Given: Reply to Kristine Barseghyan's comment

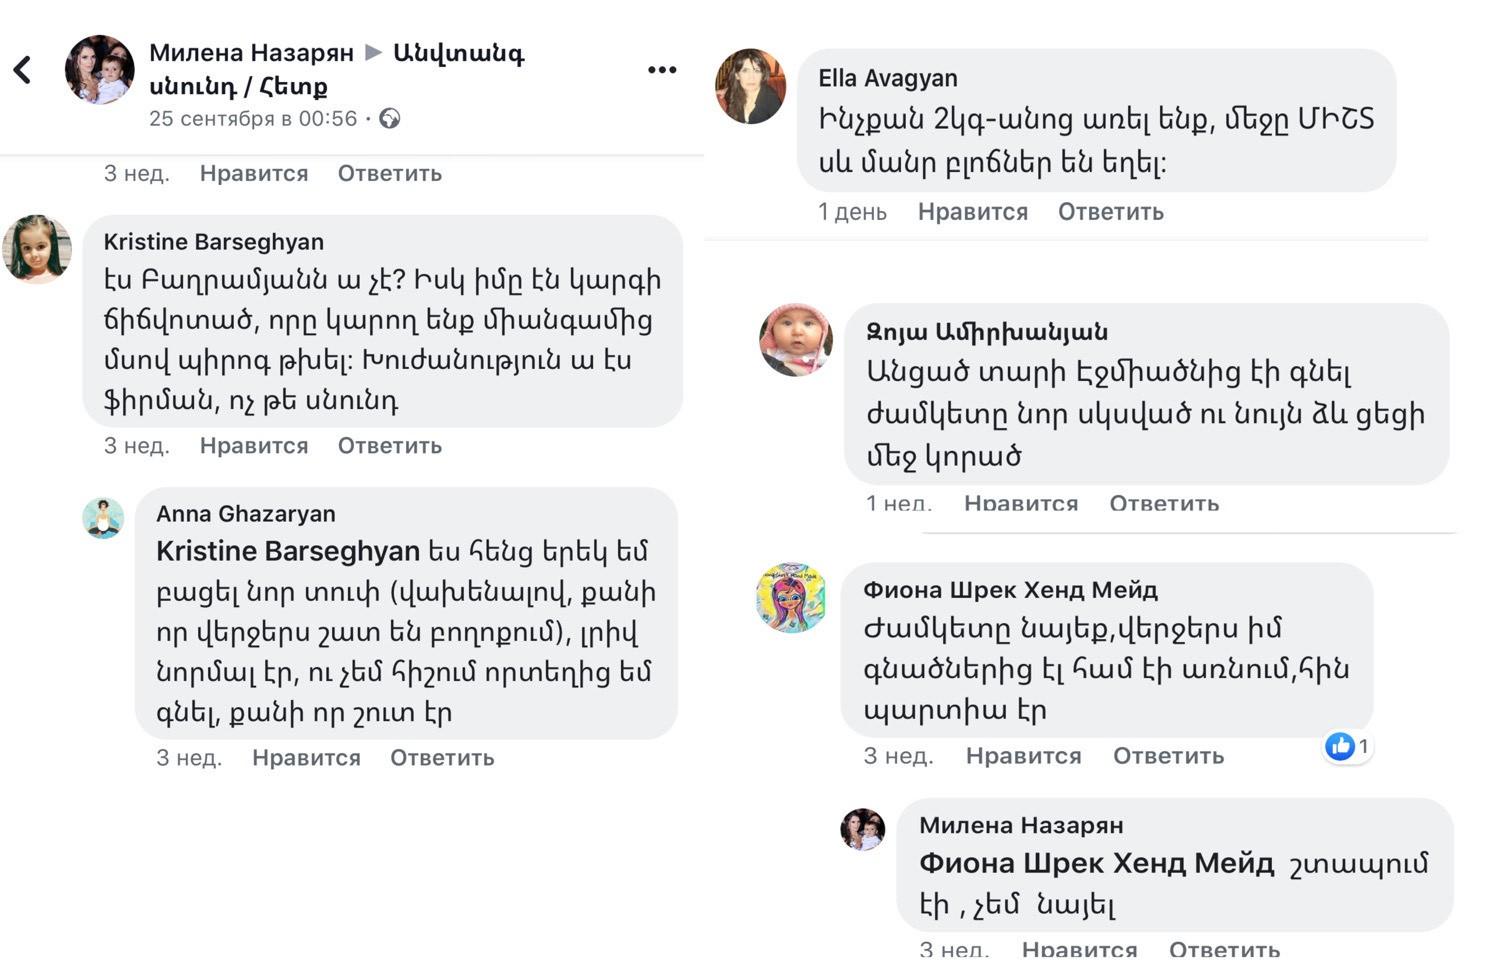Looking at the screenshot, I should 389,446.
